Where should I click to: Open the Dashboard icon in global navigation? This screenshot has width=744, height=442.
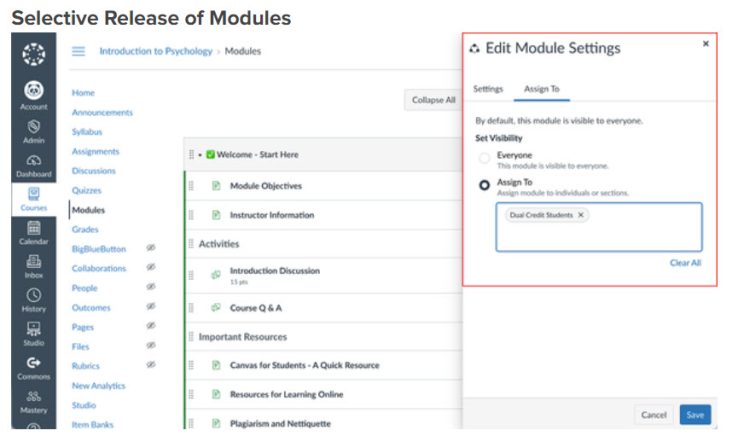33,160
